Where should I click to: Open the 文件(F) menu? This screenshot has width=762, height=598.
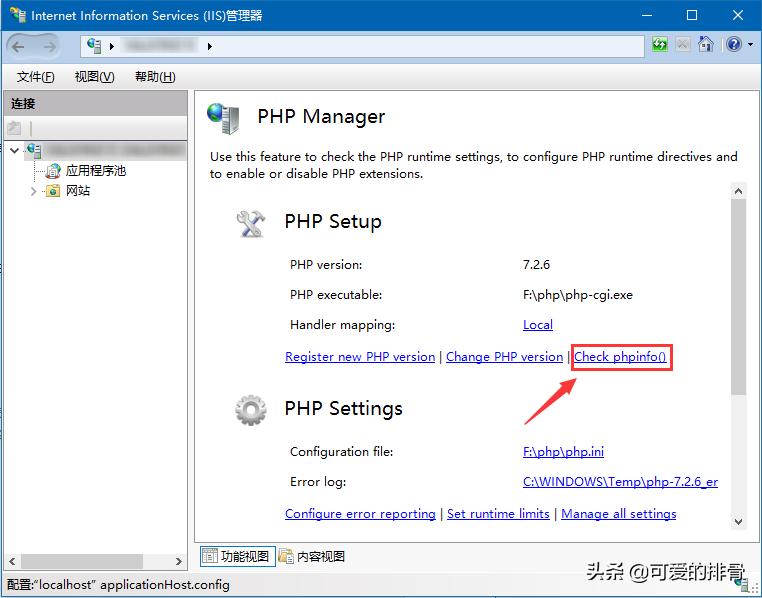point(35,77)
